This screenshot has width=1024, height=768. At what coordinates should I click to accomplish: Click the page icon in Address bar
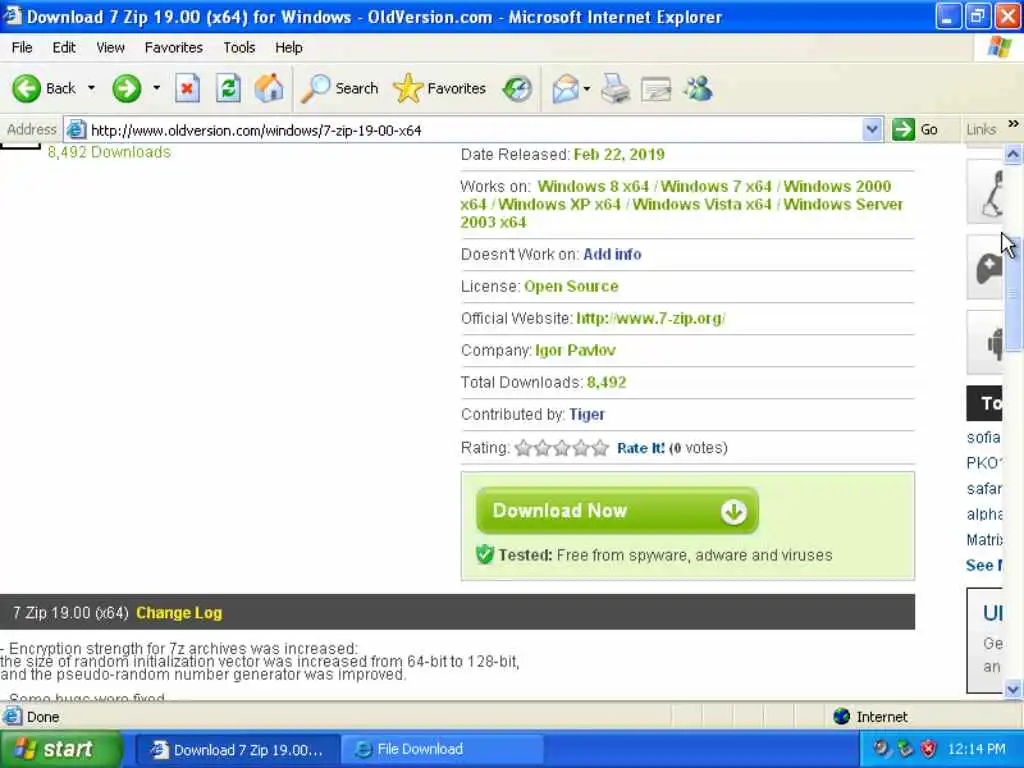[76, 130]
